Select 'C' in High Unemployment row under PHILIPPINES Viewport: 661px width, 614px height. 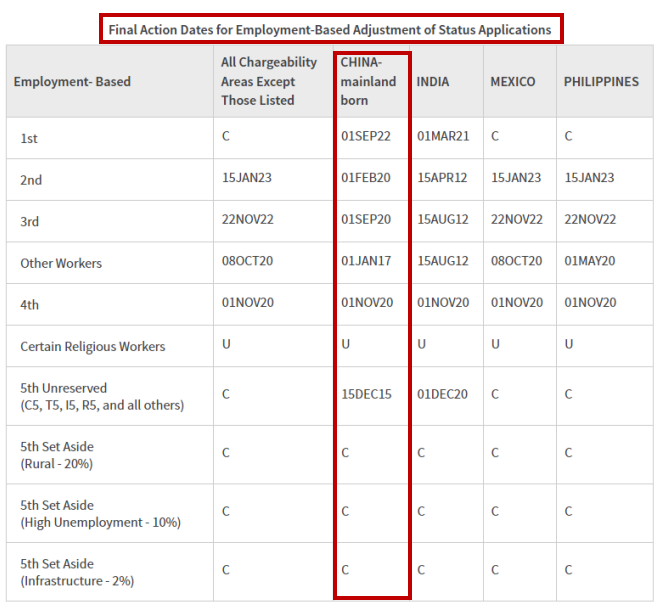tap(569, 511)
